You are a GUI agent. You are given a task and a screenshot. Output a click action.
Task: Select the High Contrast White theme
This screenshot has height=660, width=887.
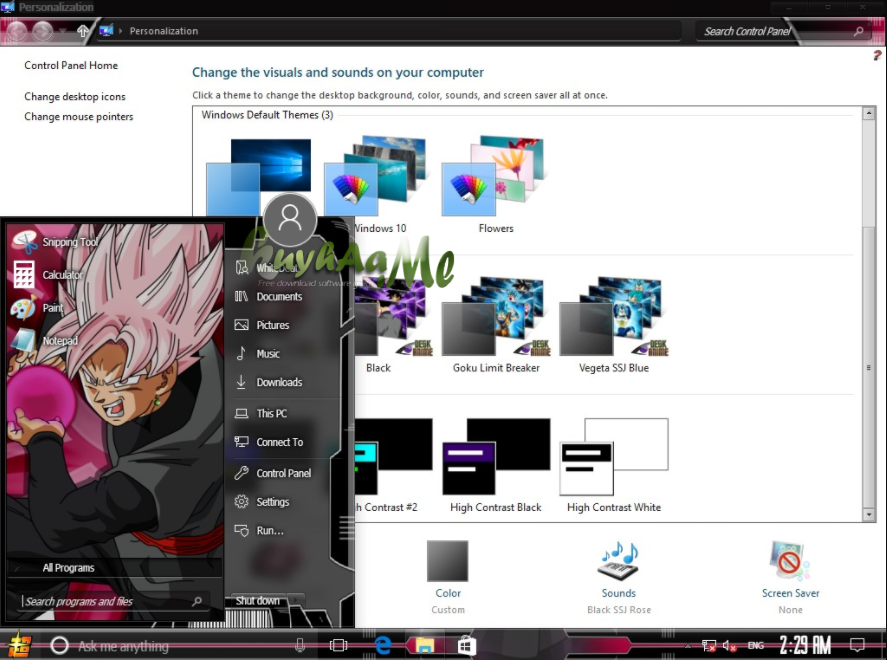click(x=614, y=465)
